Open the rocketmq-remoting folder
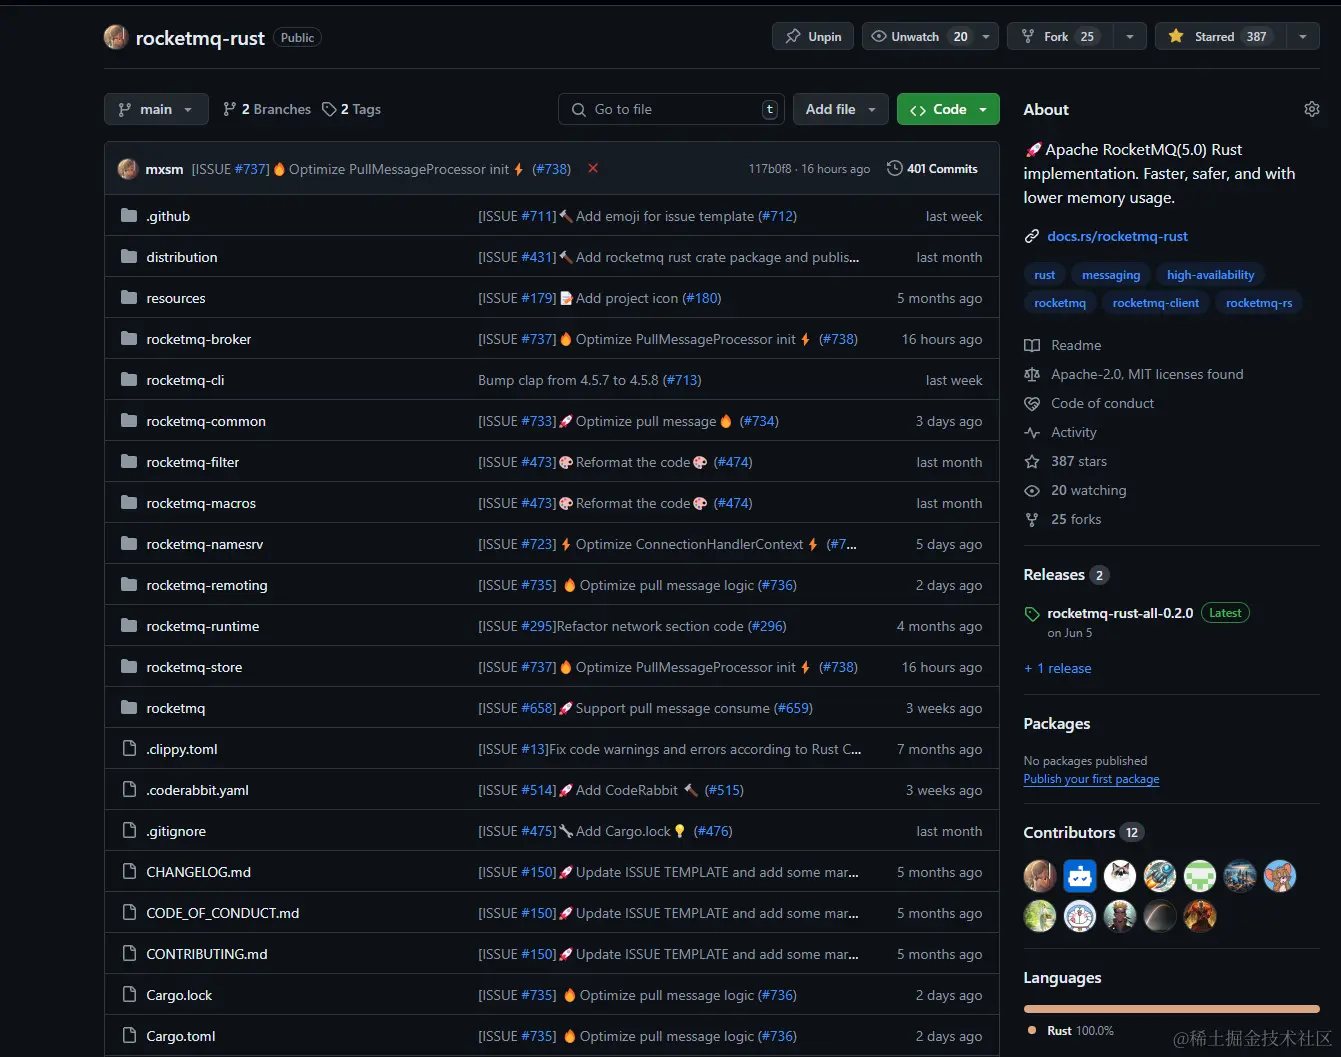1341x1057 pixels. click(207, 585)
